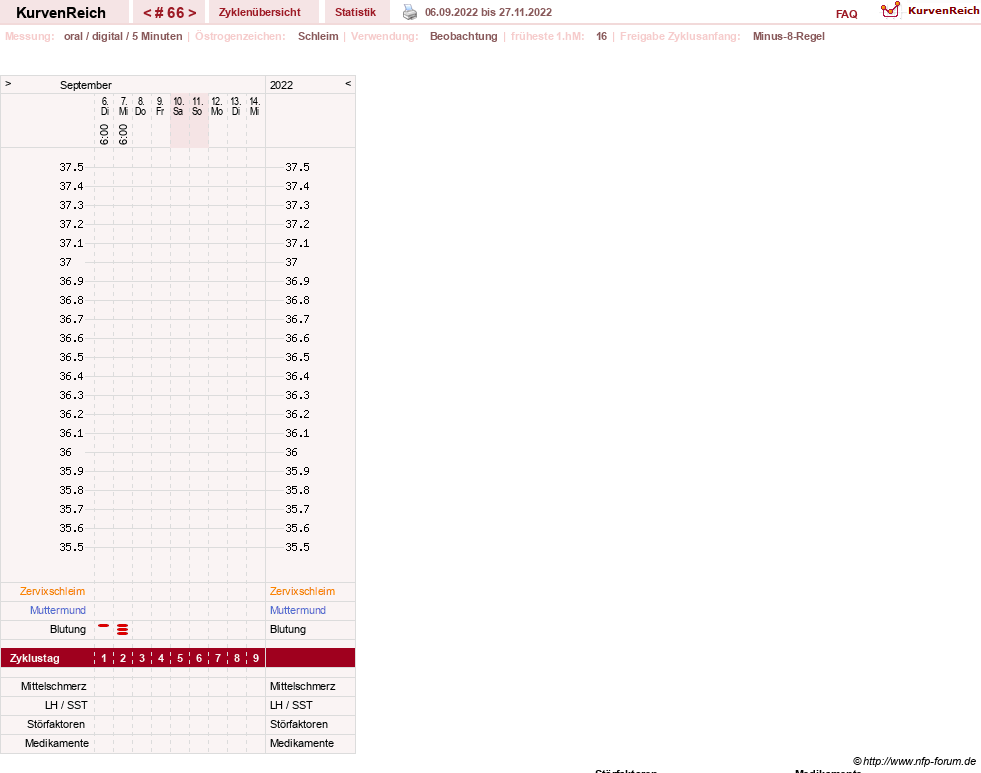This screenshot has width=981, height=773.
Task: Click the September month header
Action: click(x=86, y=85)
